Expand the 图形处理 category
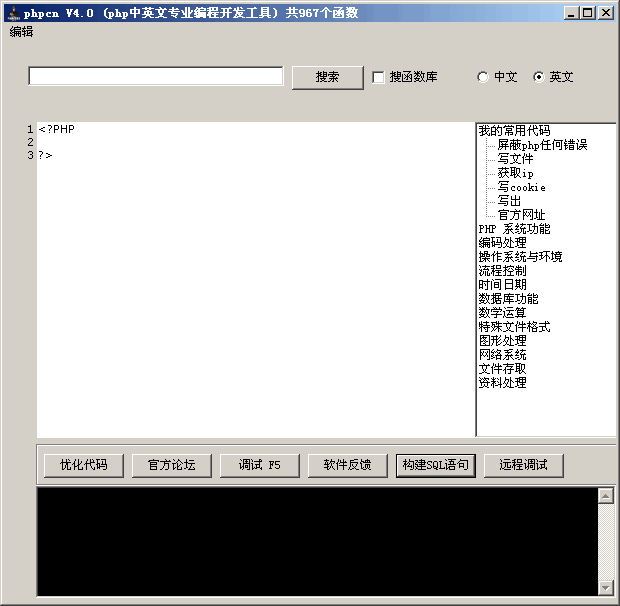This screenshot has height=606, width=620. (502, 341)
